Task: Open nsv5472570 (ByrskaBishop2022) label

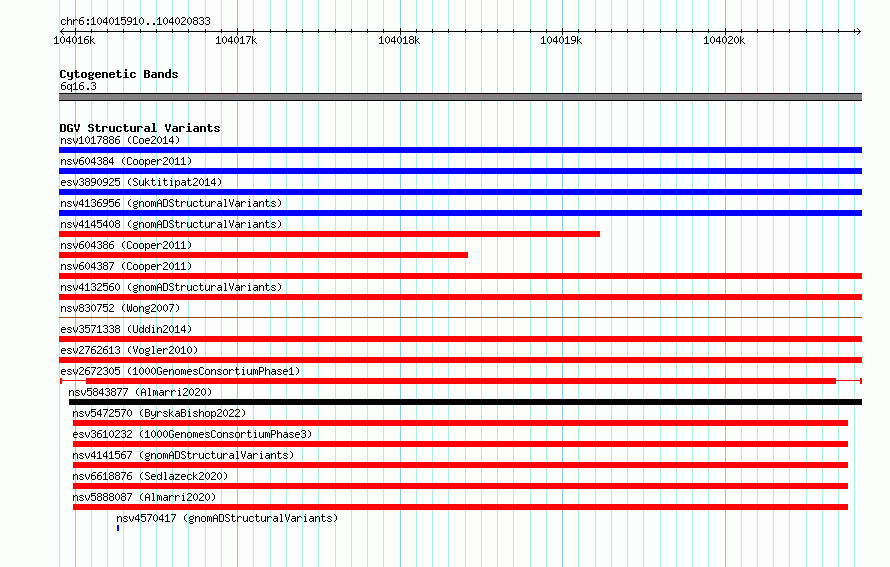Action: (x=159, y=413)
